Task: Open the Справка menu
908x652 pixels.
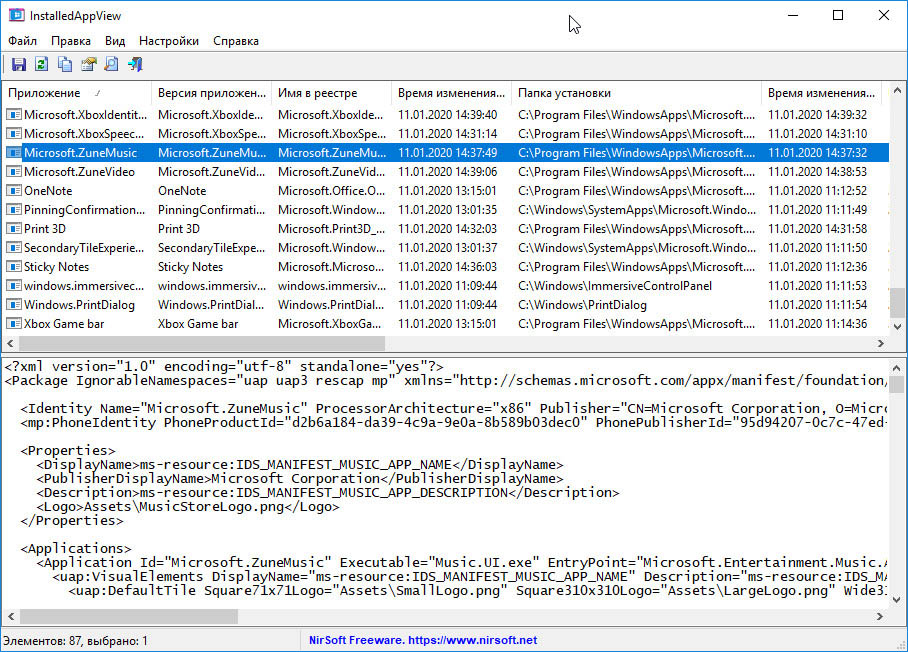Action: coord(236,41)
